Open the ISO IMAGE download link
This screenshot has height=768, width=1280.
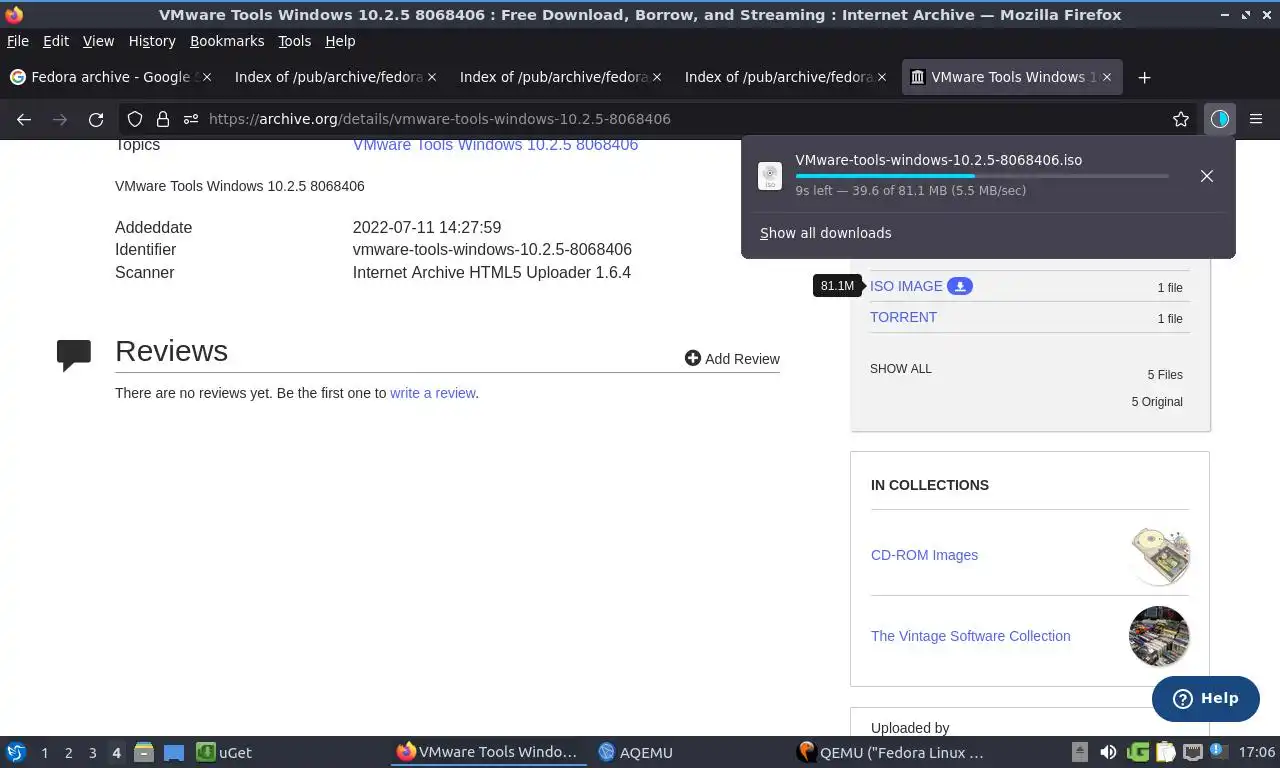pos(906,286)
